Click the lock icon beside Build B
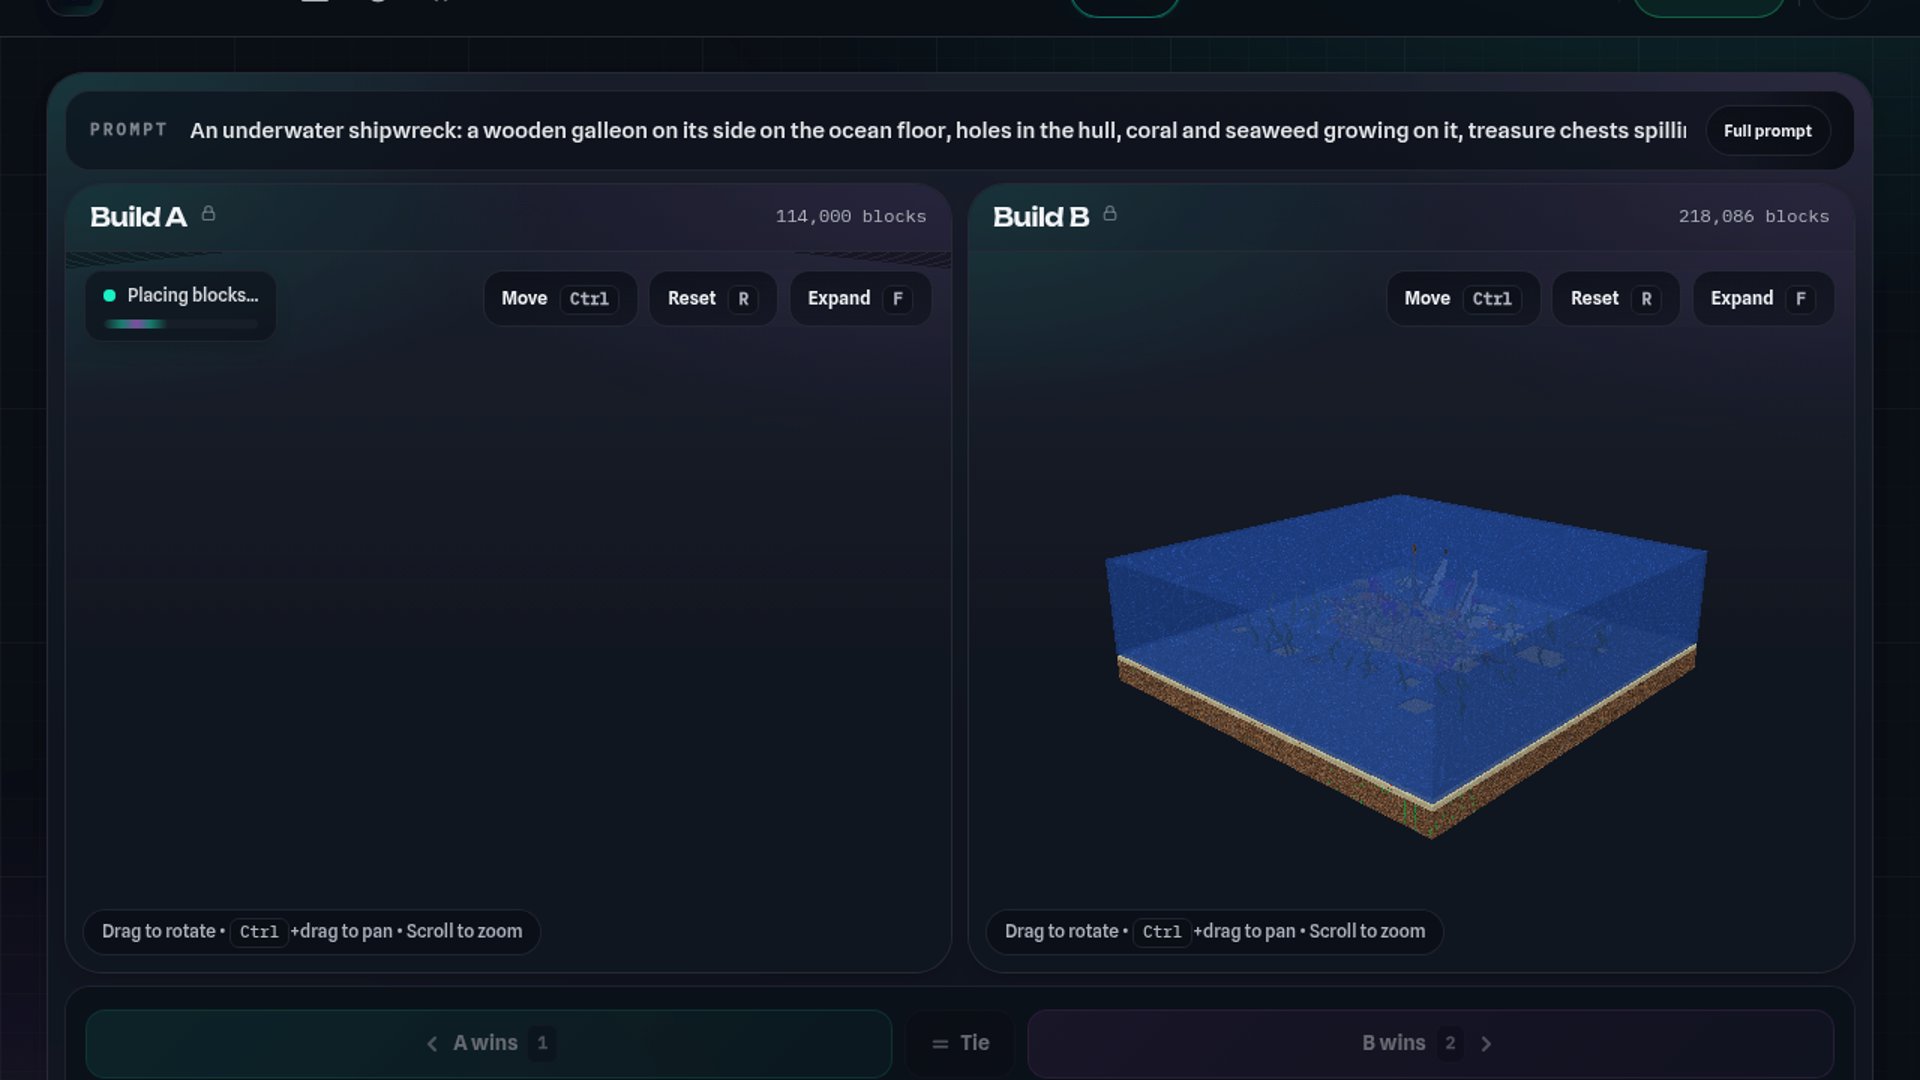 coord(1110,214)
